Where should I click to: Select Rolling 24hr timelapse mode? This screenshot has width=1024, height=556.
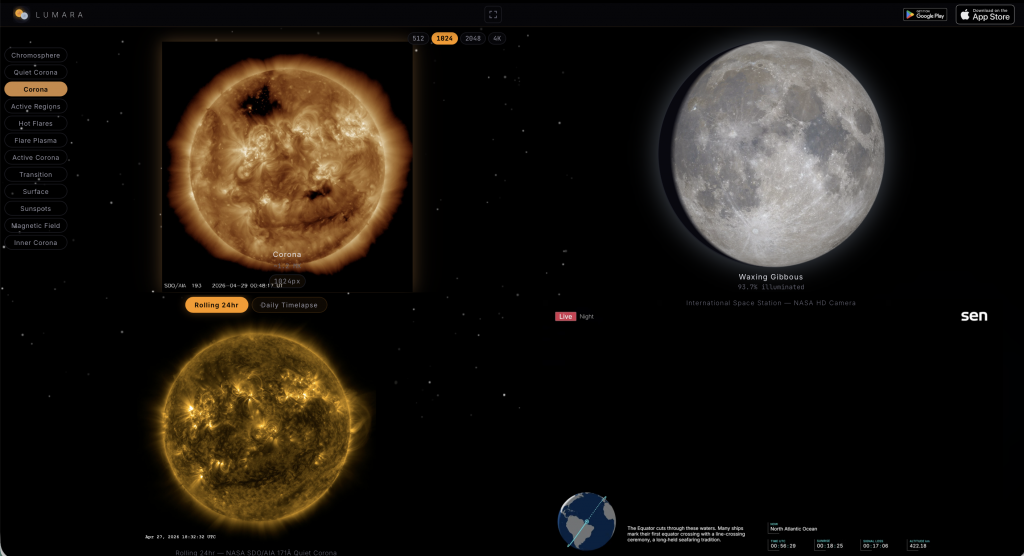[x=216, y=305]
